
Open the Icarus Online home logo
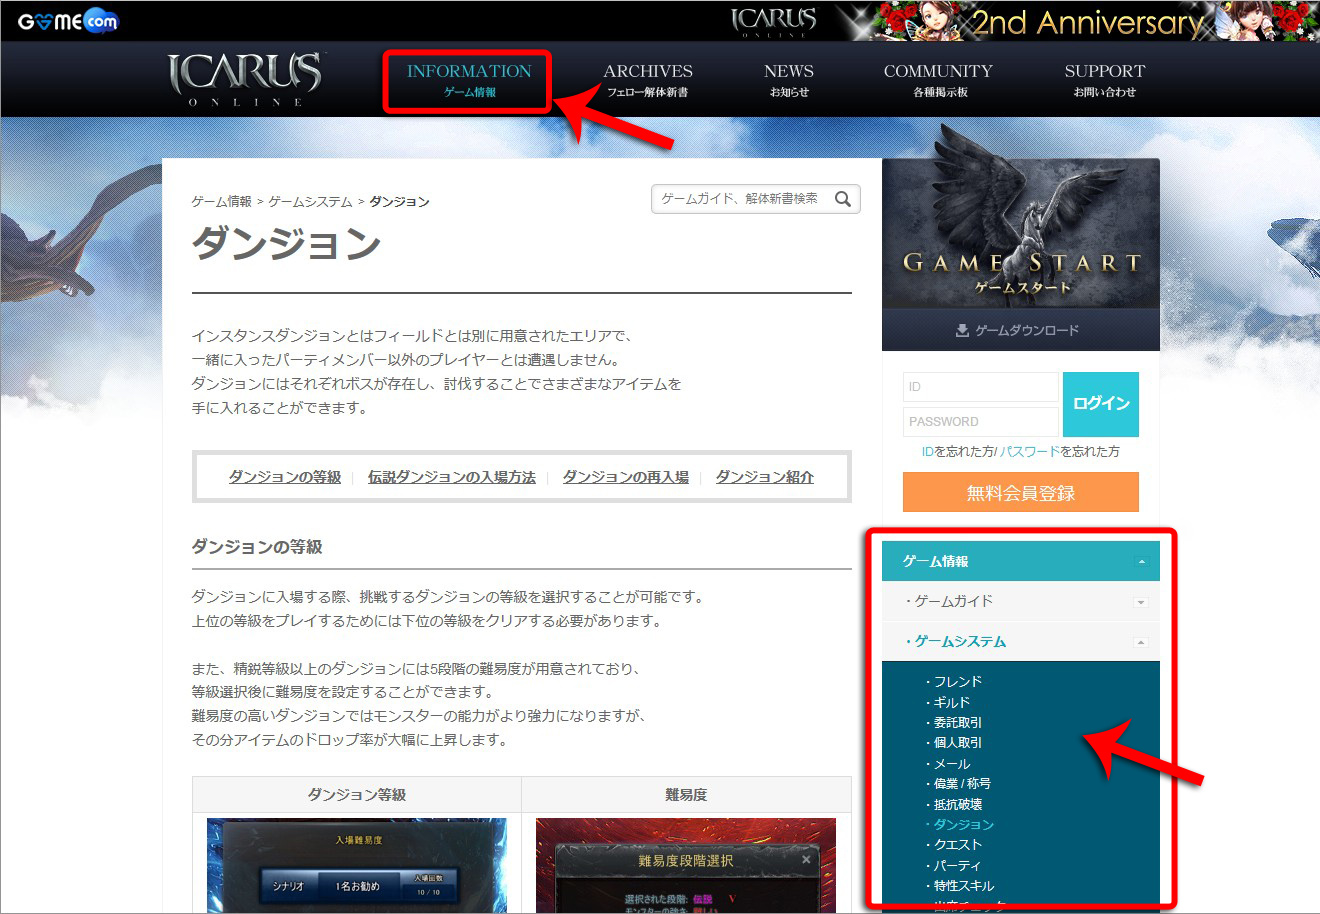(246, 79)
